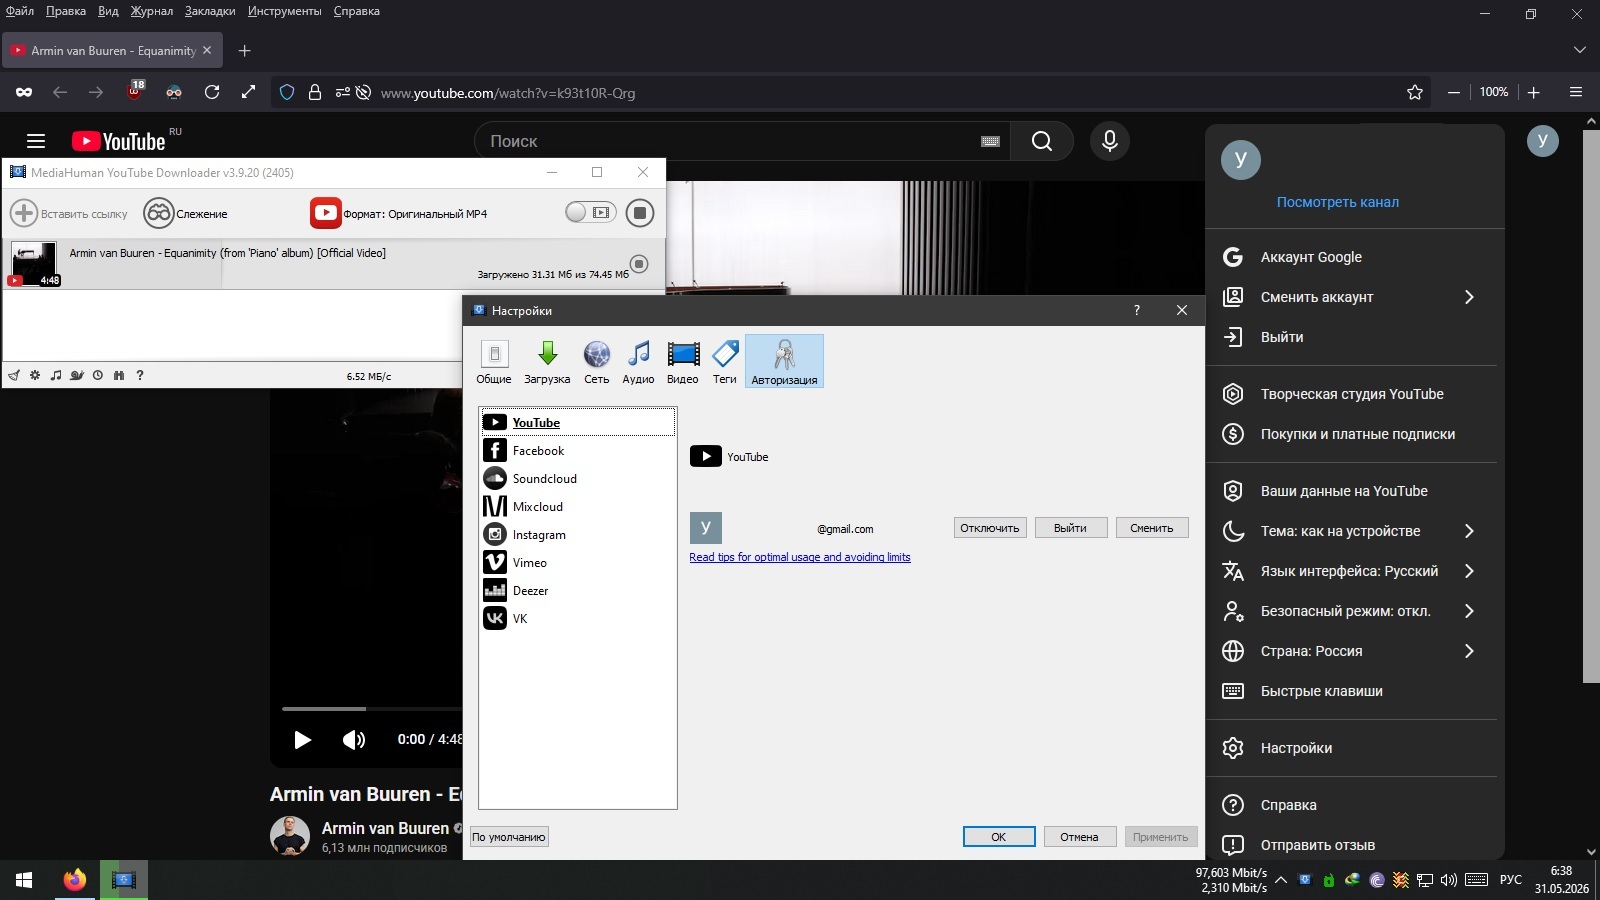Start voice search with microphone button

tap(1110, 141)
